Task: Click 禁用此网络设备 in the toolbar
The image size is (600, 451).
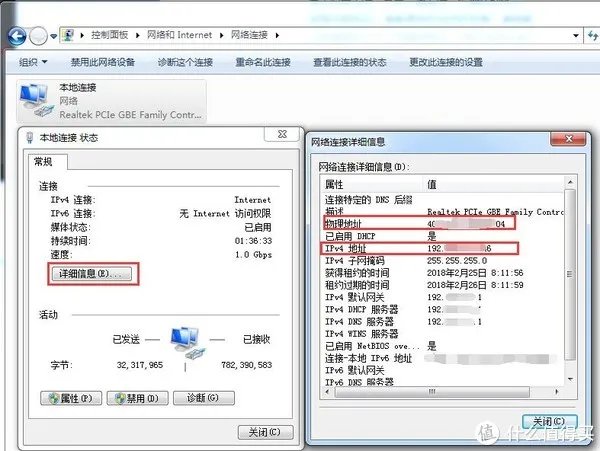Action: (x=103, y=62)
